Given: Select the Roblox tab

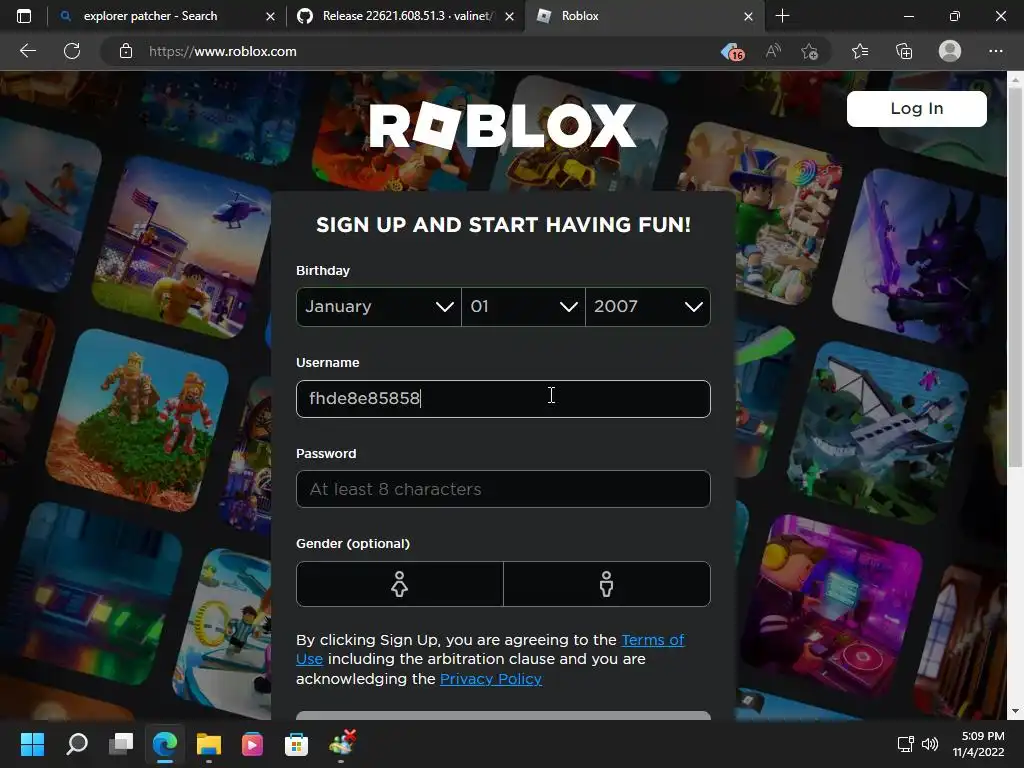Looking at the screenshot, I should (x=643, y=16).
